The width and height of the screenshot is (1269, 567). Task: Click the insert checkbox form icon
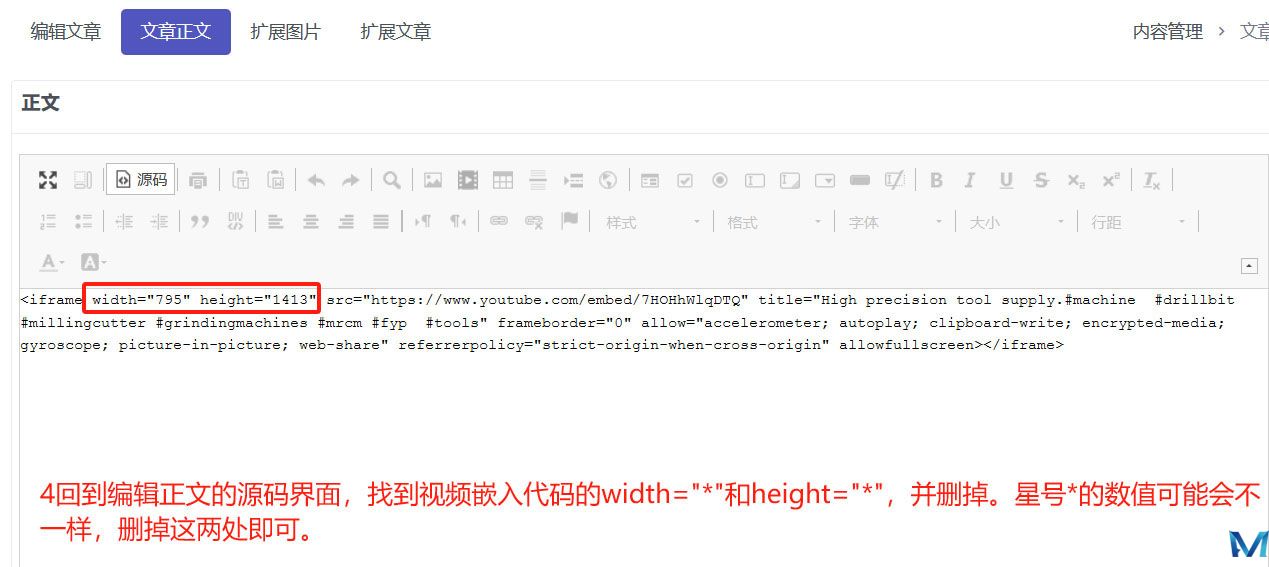coord(685,180)
